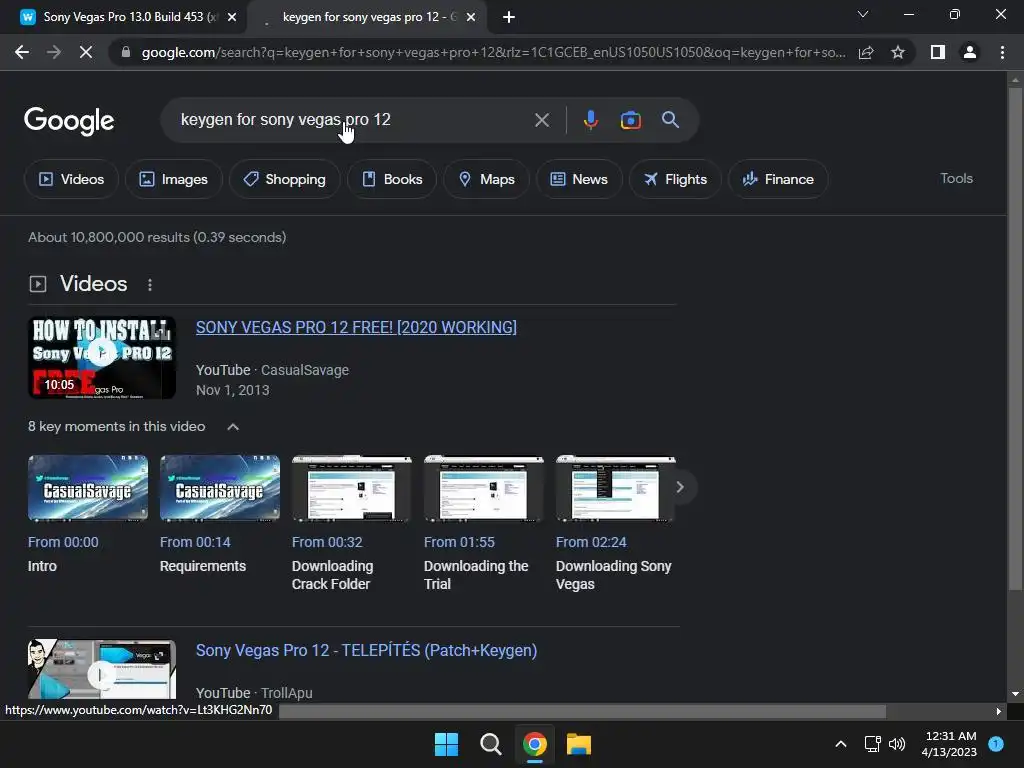Filter results by Shopping

click(x=285, y=179)
